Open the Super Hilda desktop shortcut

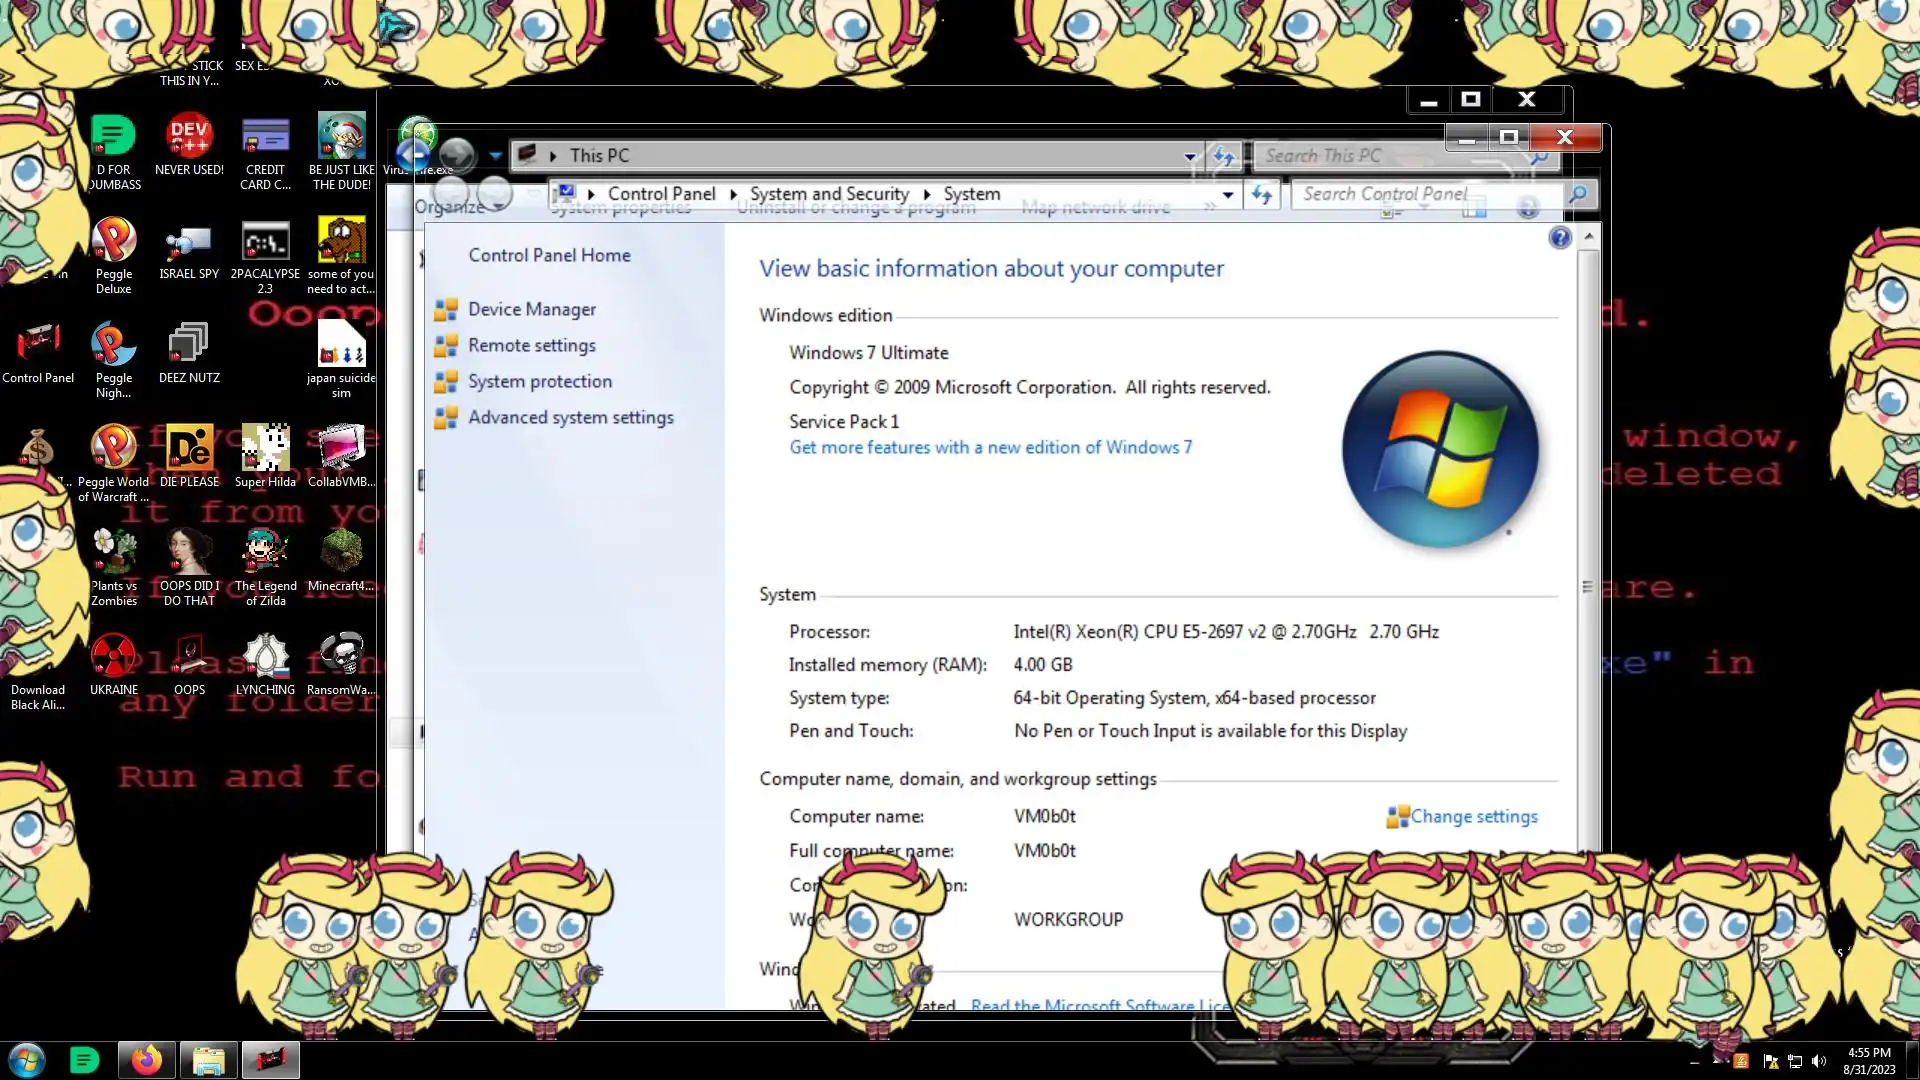tap(265, 449)
